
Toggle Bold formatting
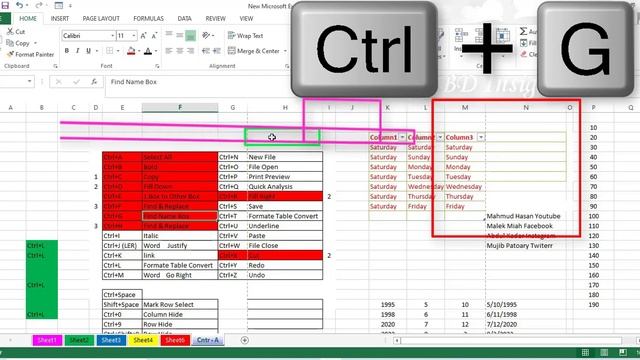(67, 51)
